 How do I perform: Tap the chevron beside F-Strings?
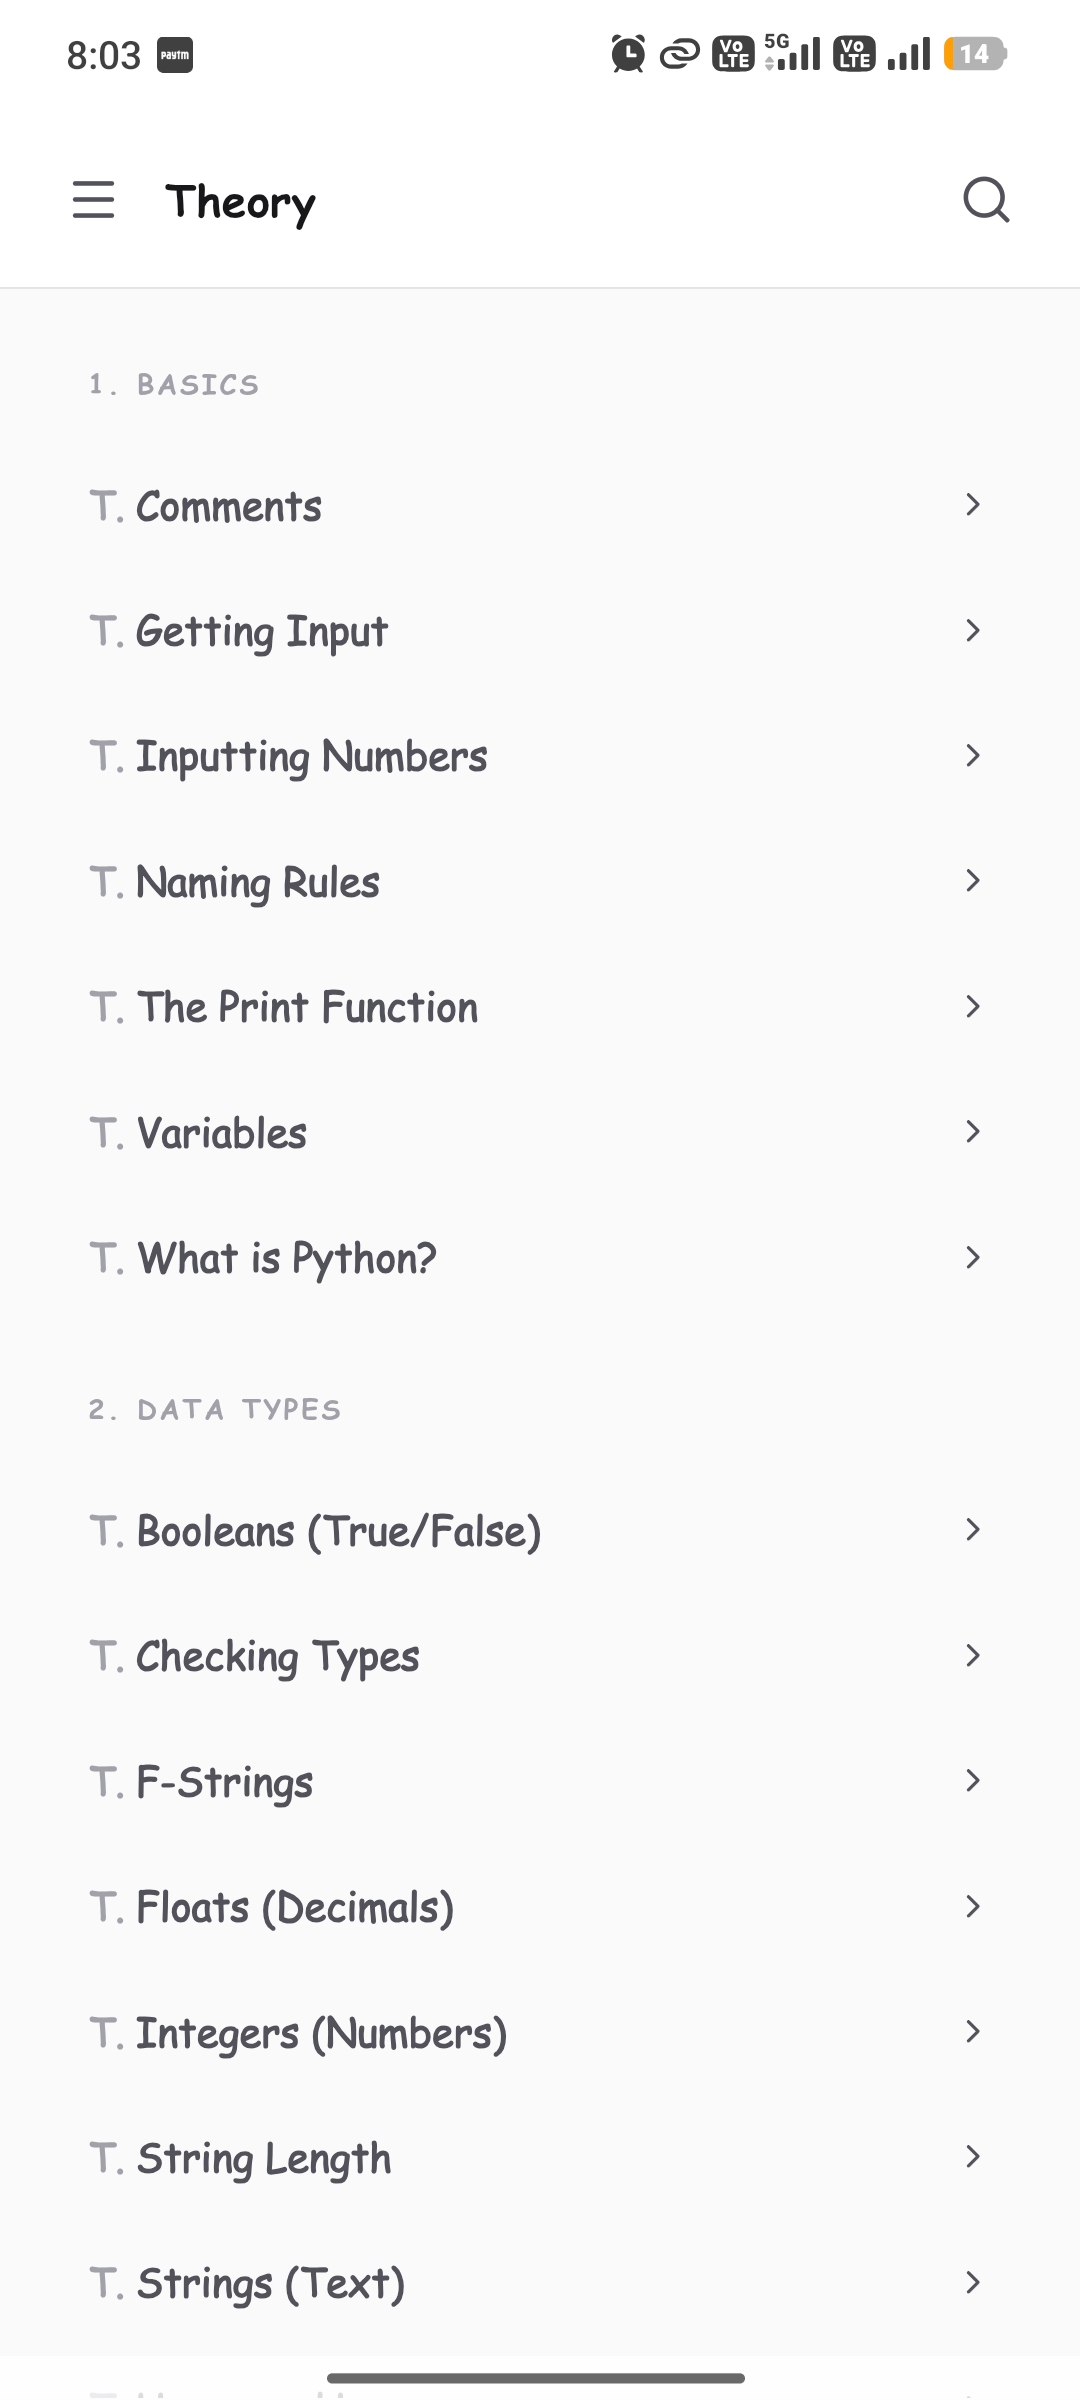pos(972,1781)
